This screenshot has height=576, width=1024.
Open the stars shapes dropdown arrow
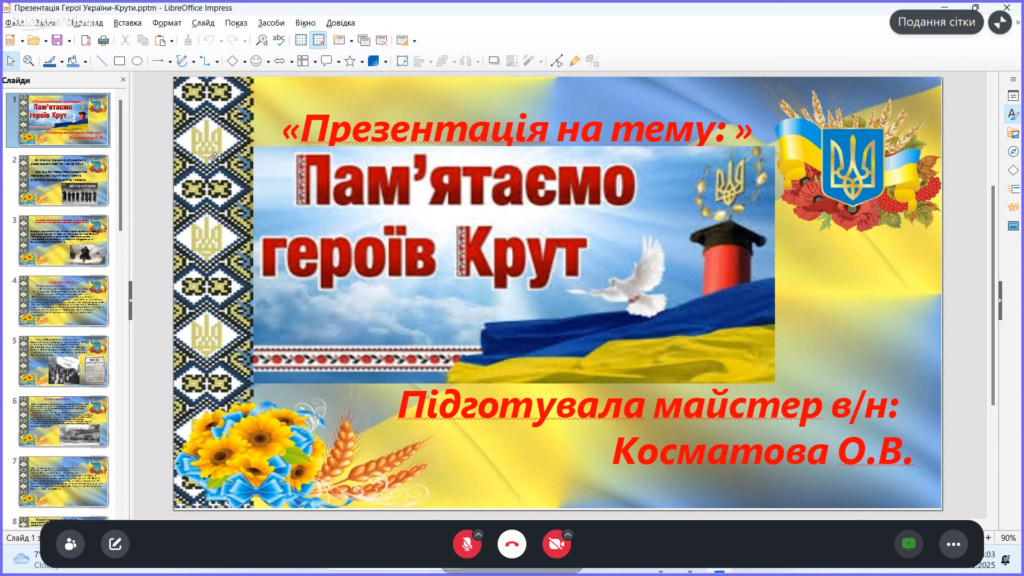360,61
